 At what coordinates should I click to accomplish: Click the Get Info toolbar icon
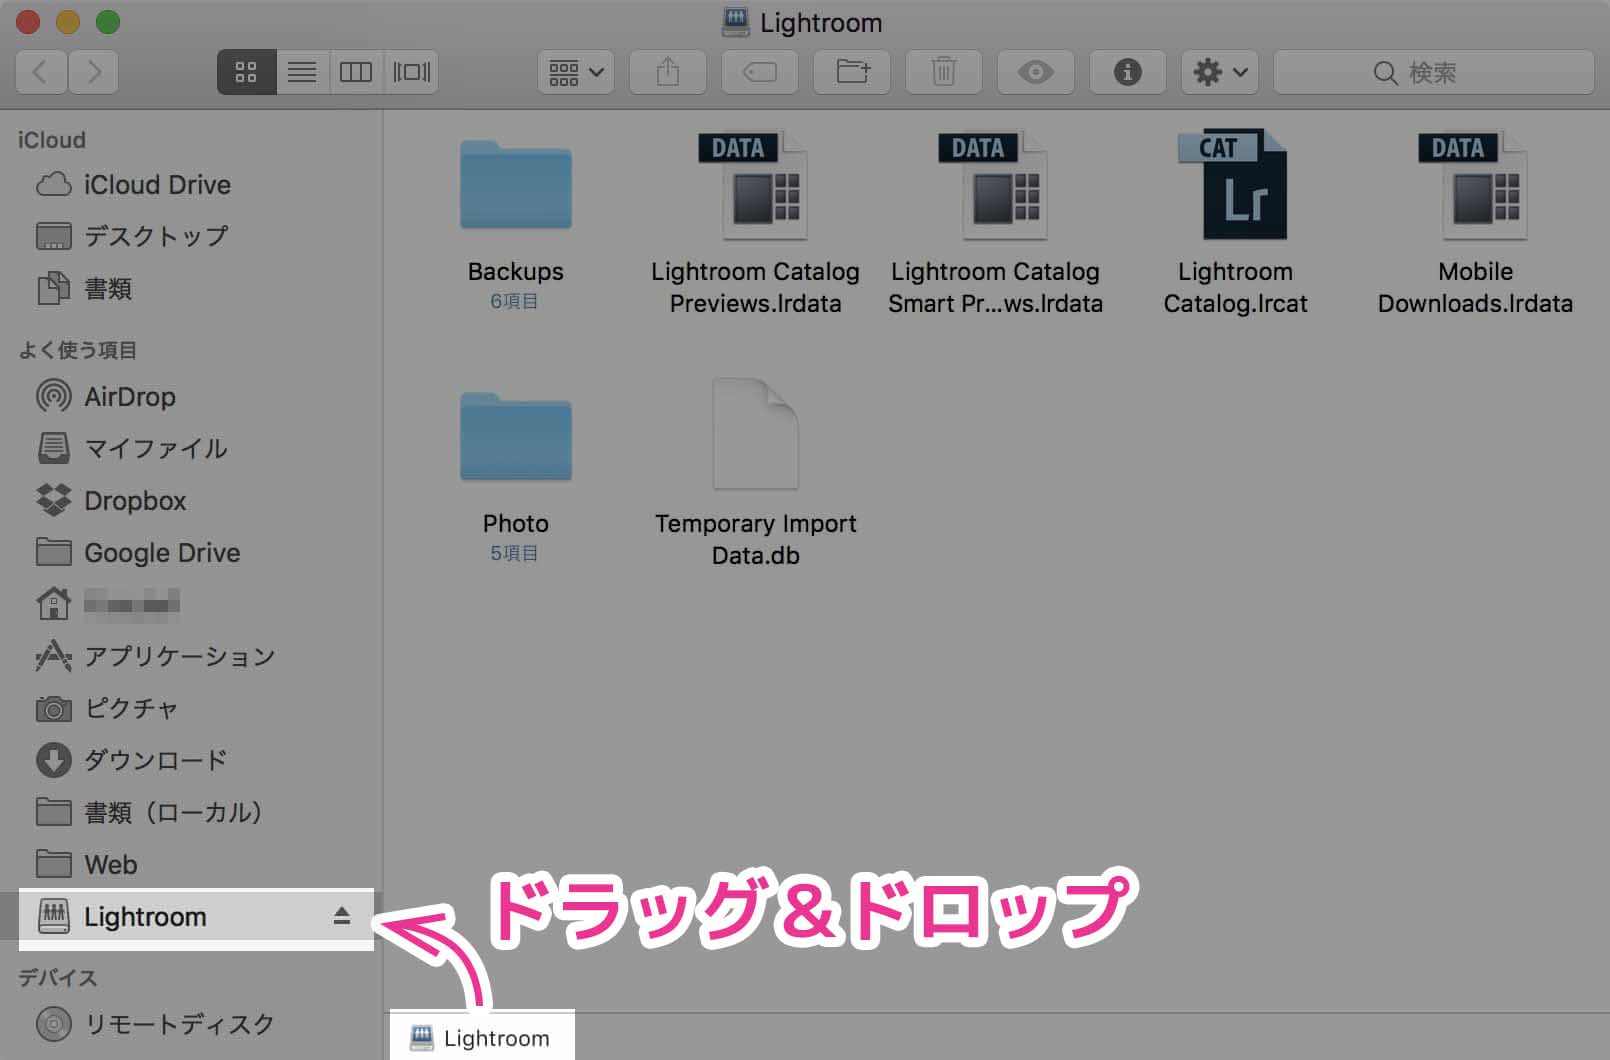1127,72
